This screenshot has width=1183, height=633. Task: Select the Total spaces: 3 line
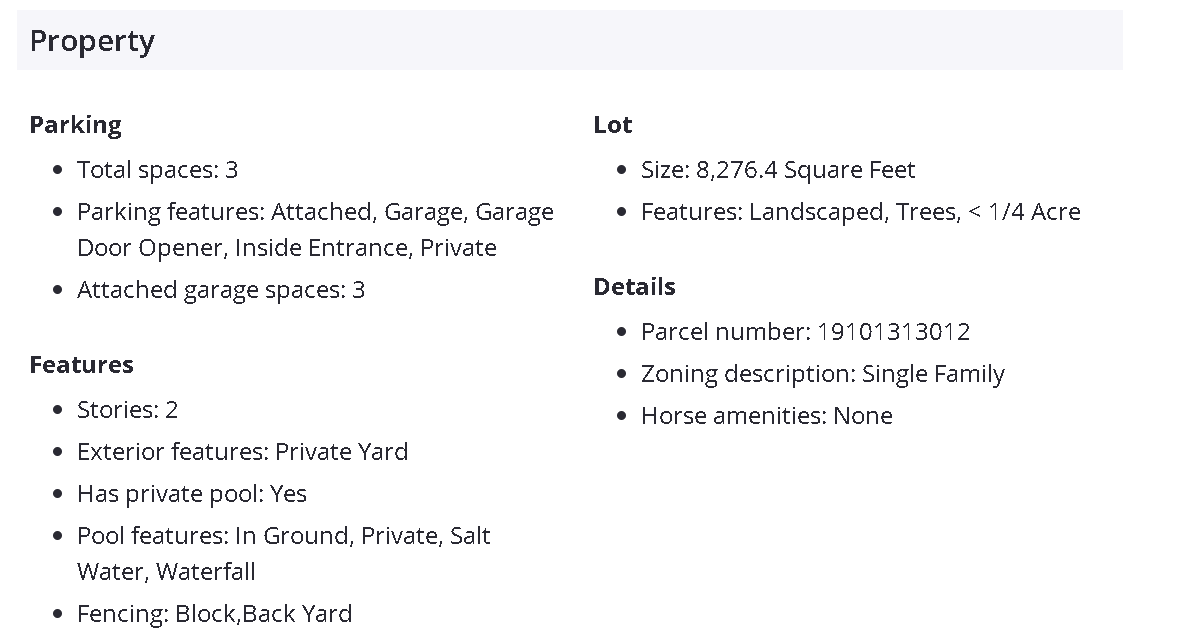point(157,170)
